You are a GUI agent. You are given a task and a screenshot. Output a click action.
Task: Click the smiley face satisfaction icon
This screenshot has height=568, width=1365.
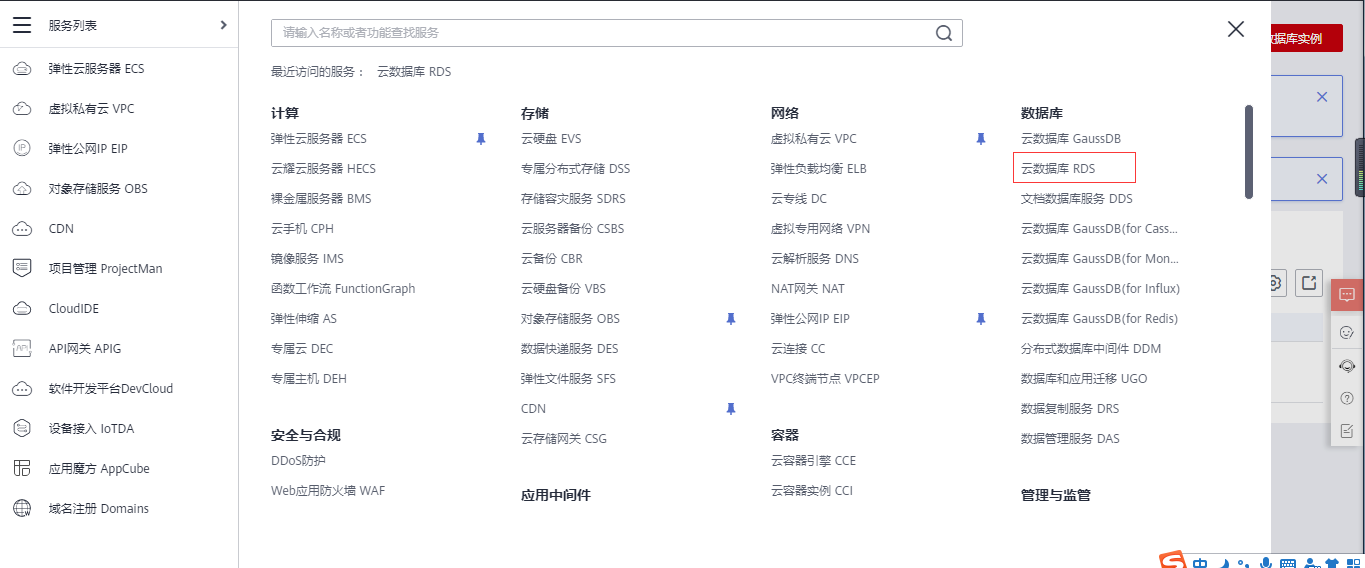1347,332
